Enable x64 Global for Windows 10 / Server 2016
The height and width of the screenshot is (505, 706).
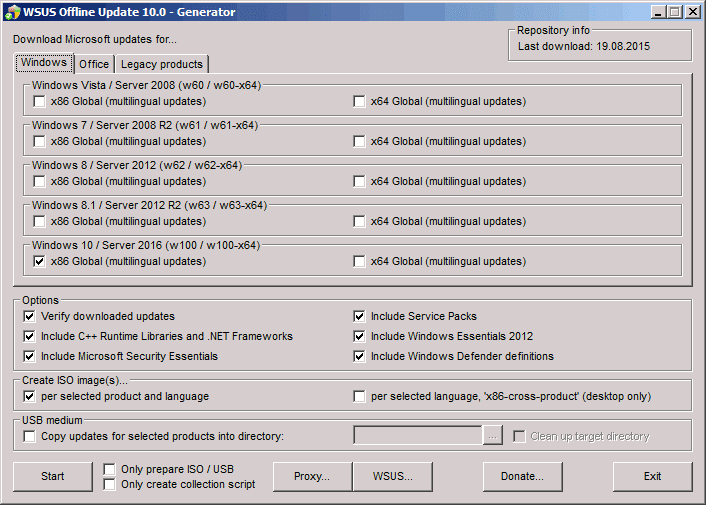[359, 262]
